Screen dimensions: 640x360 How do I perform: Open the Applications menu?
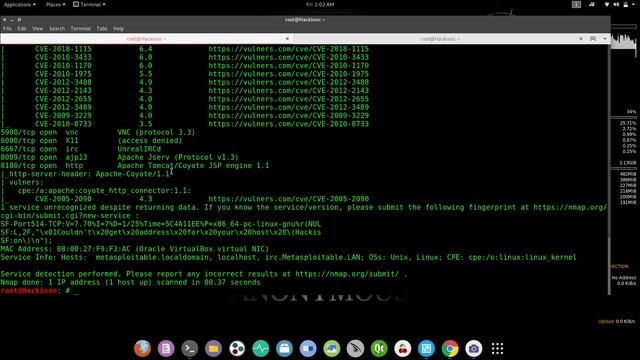point(19,4)
